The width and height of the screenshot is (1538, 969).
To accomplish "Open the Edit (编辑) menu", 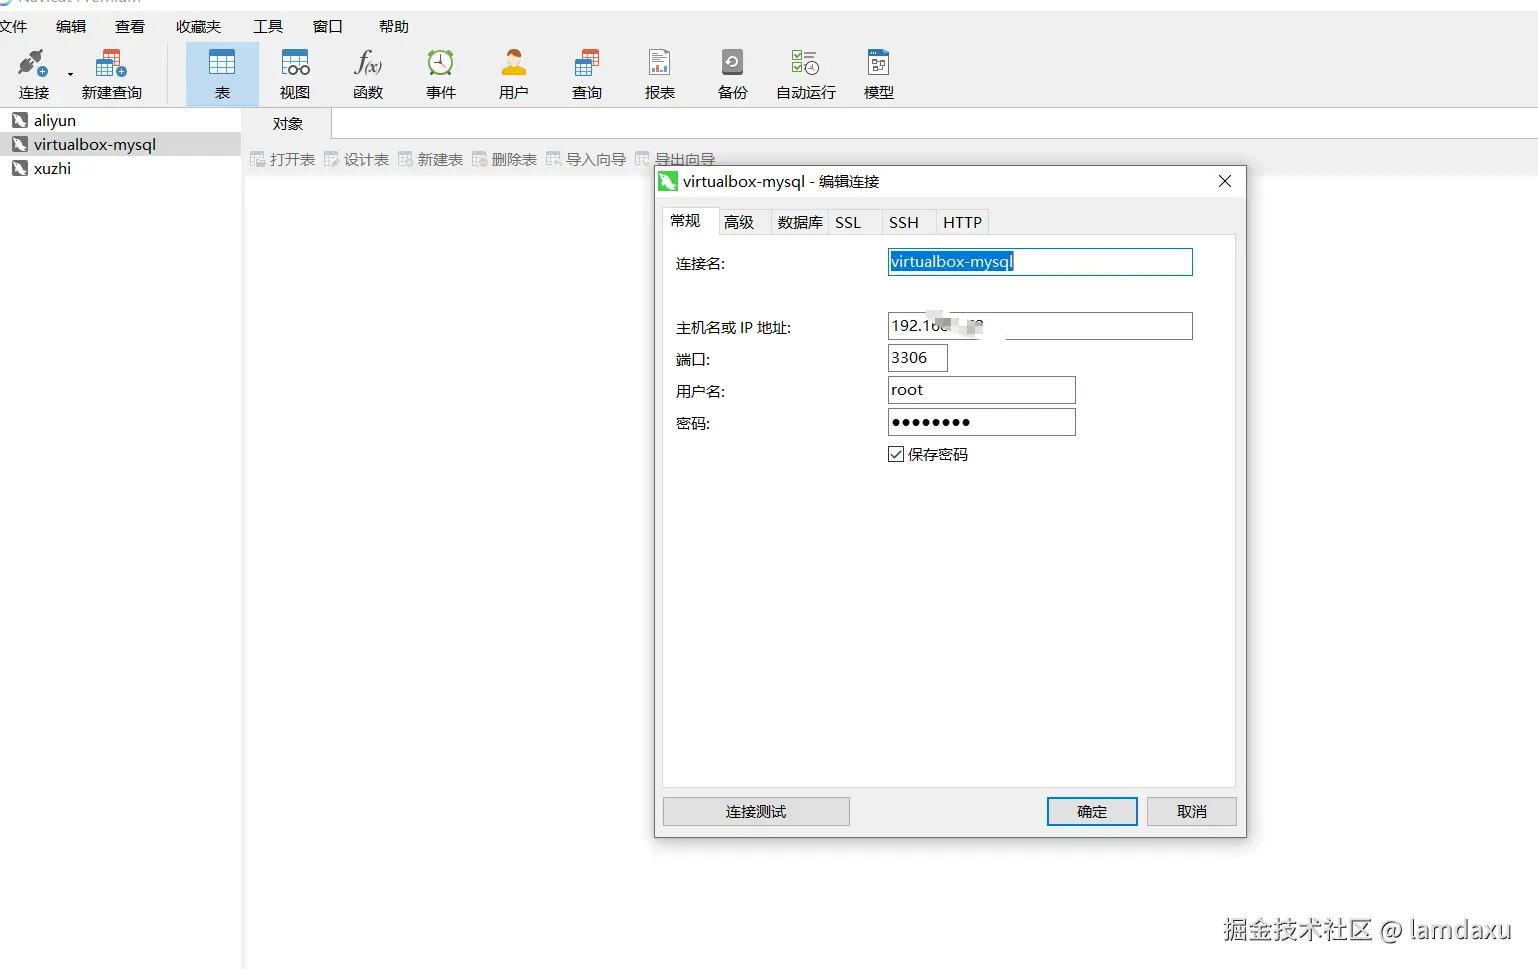I will tap(71, 27).
